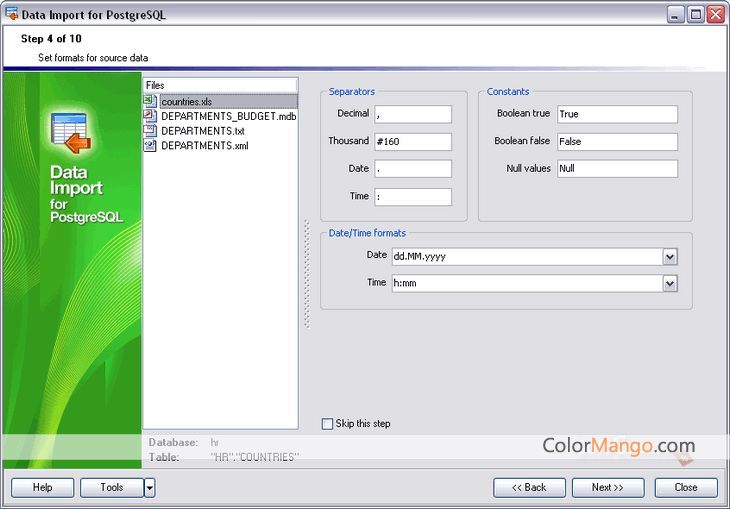
Task: Proceed with the Next button
Action: tap(608, 488)
